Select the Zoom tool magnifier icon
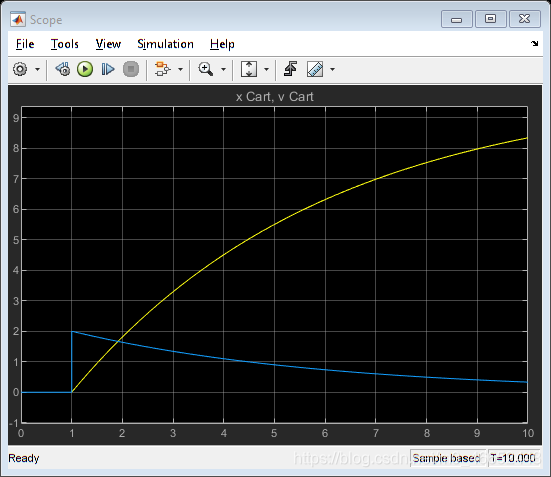This screenshot has height=477, width=551. pyautogui.click(x=206, y=69)
